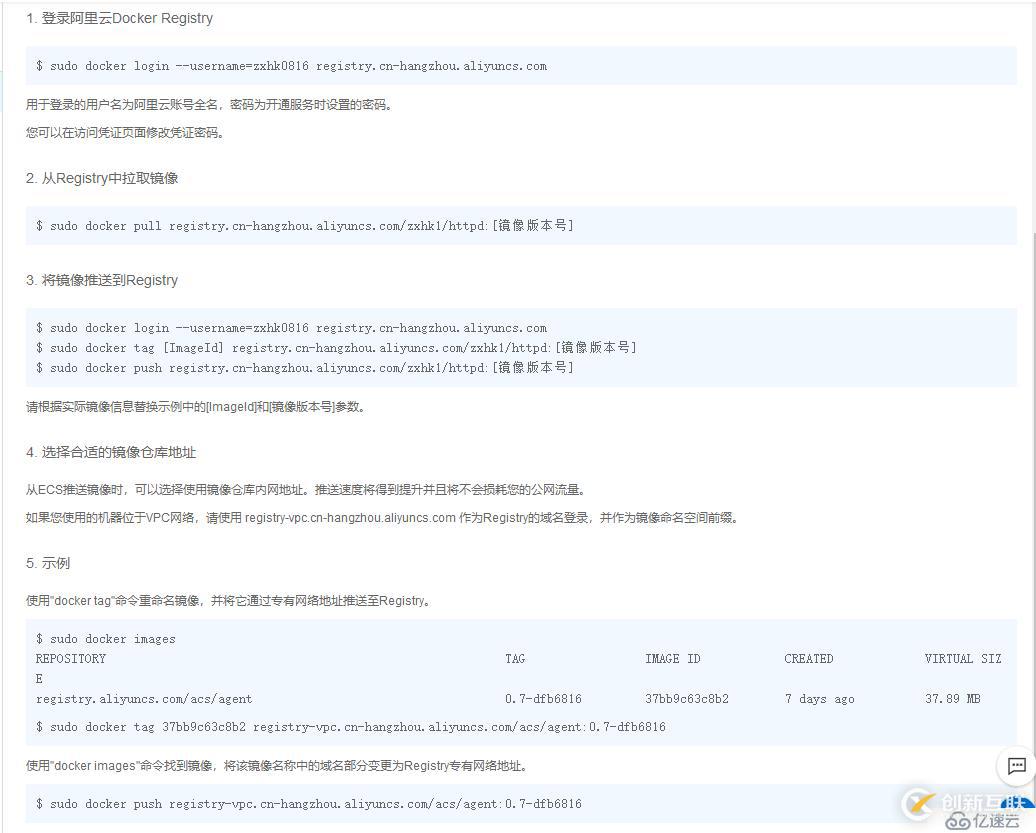Click the line "您可以在访问凭证页面修改凭证密码。"

pos(126,133)
